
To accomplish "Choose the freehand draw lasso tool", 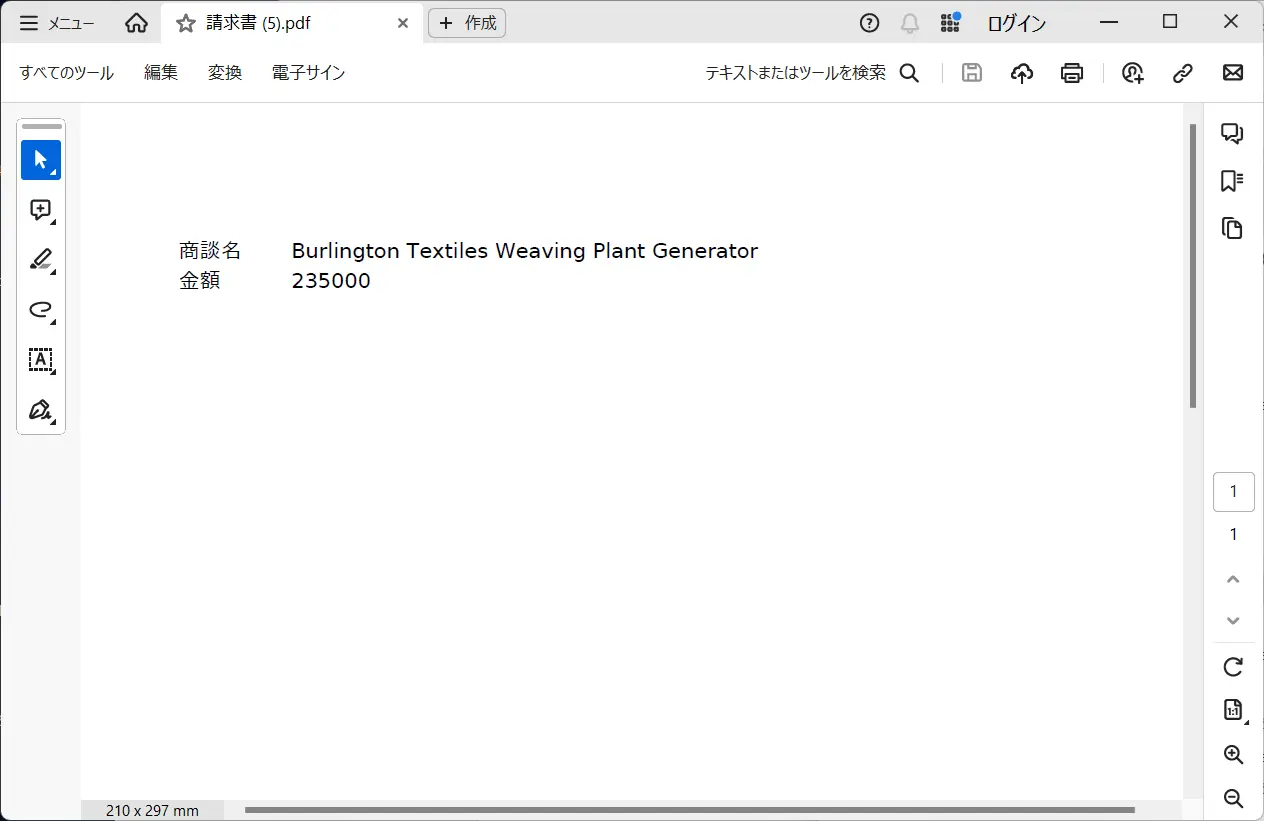I will 41,310.
